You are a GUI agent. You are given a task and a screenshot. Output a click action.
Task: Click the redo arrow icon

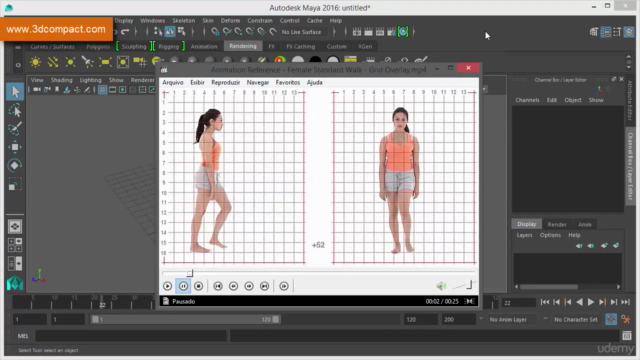coord(125,32)
